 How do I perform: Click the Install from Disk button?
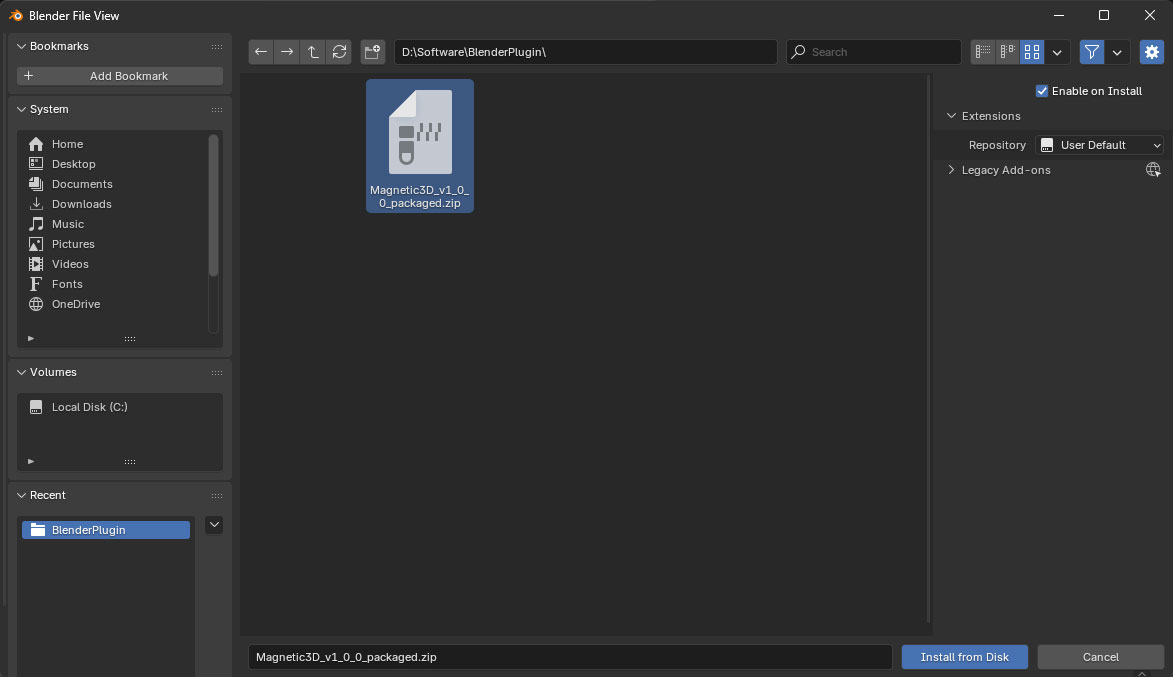click(x=964, y=657)
